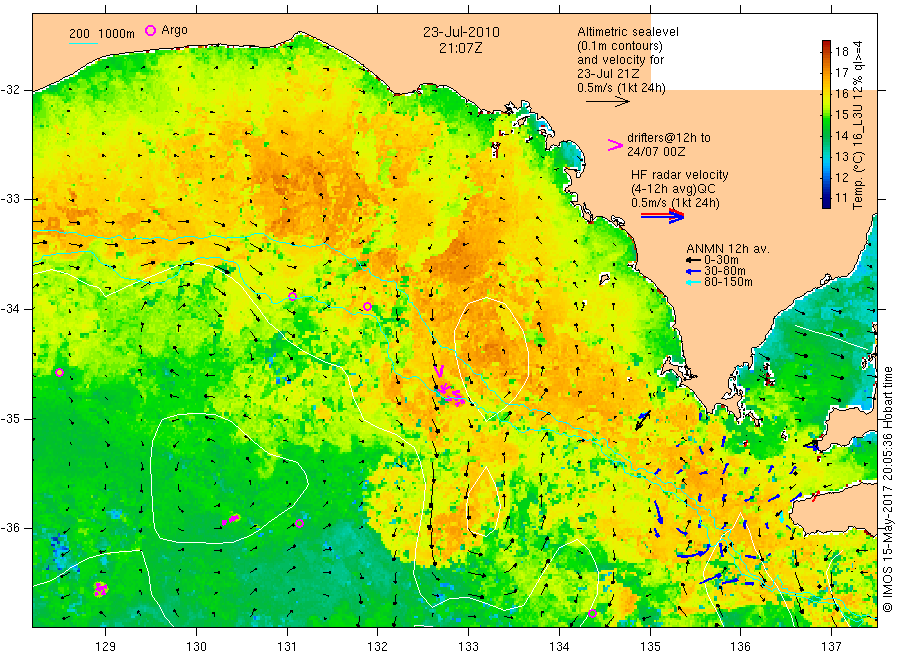Viewport: 900px width, 660px height.
Task: Click the latitude axis label "-32"
Action: [x=11, y=90]
